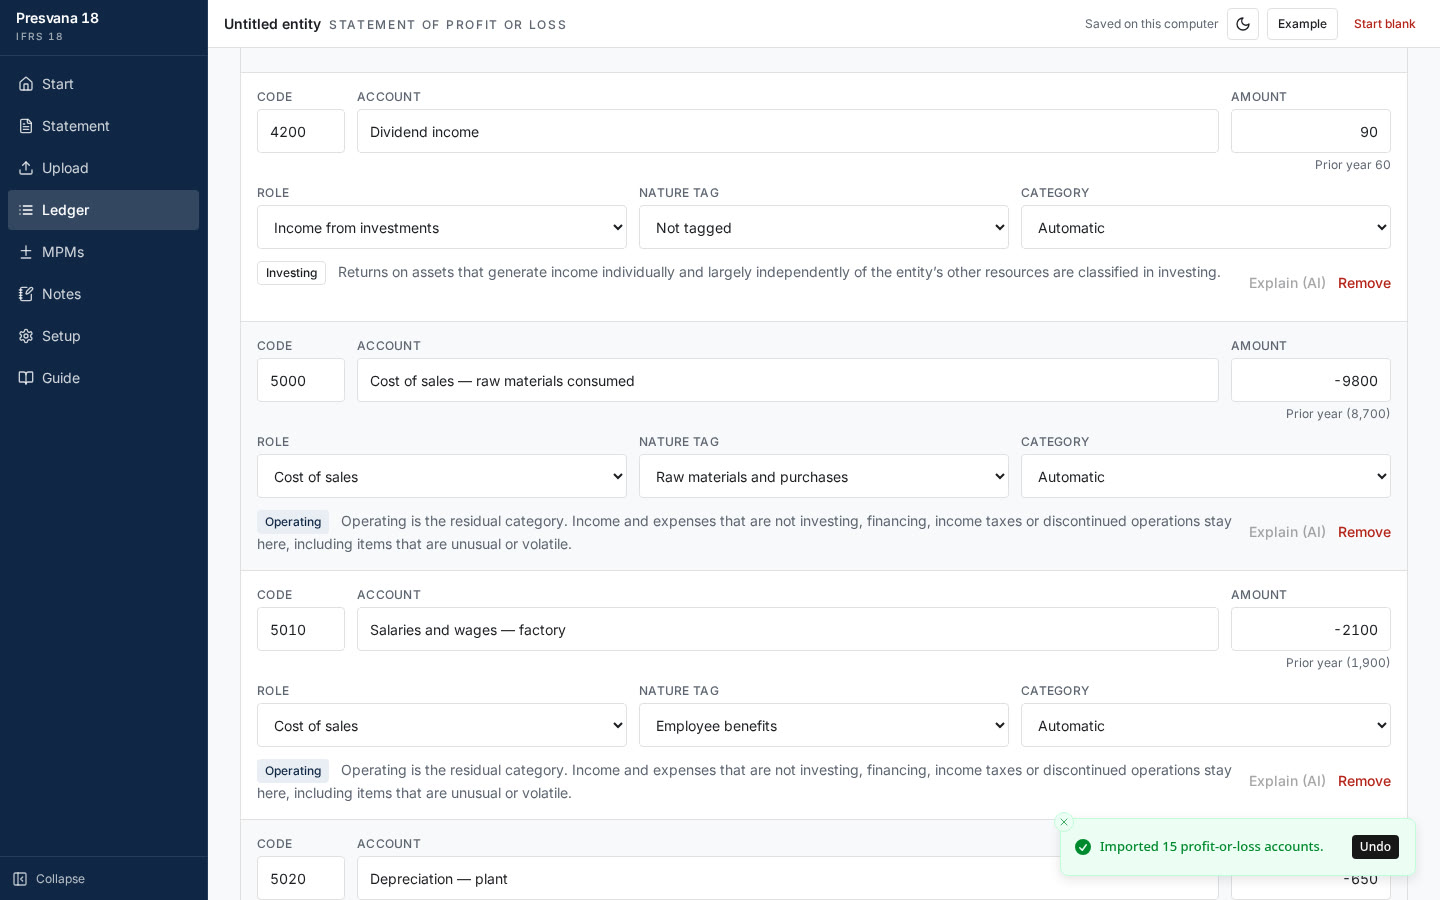The height and width of the screenshot is (900, 1440).
Task: Edit Depreciation — plant account name
Action: coord(788,878)
